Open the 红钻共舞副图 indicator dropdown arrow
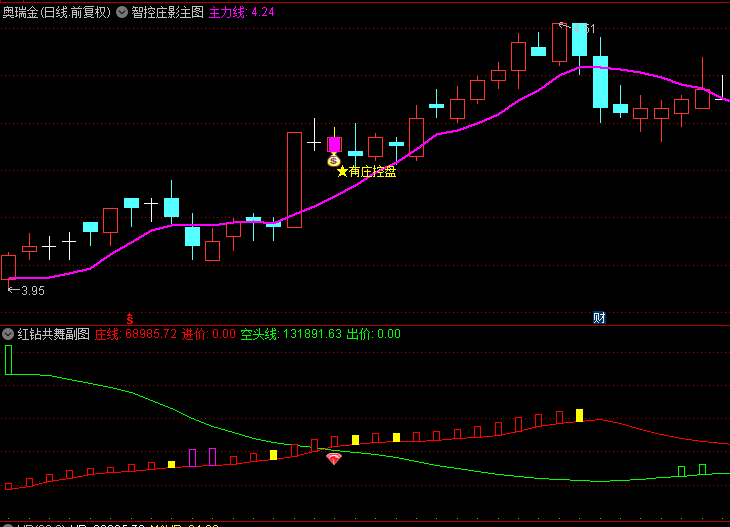The image size is (730, 527). (8, 334)
